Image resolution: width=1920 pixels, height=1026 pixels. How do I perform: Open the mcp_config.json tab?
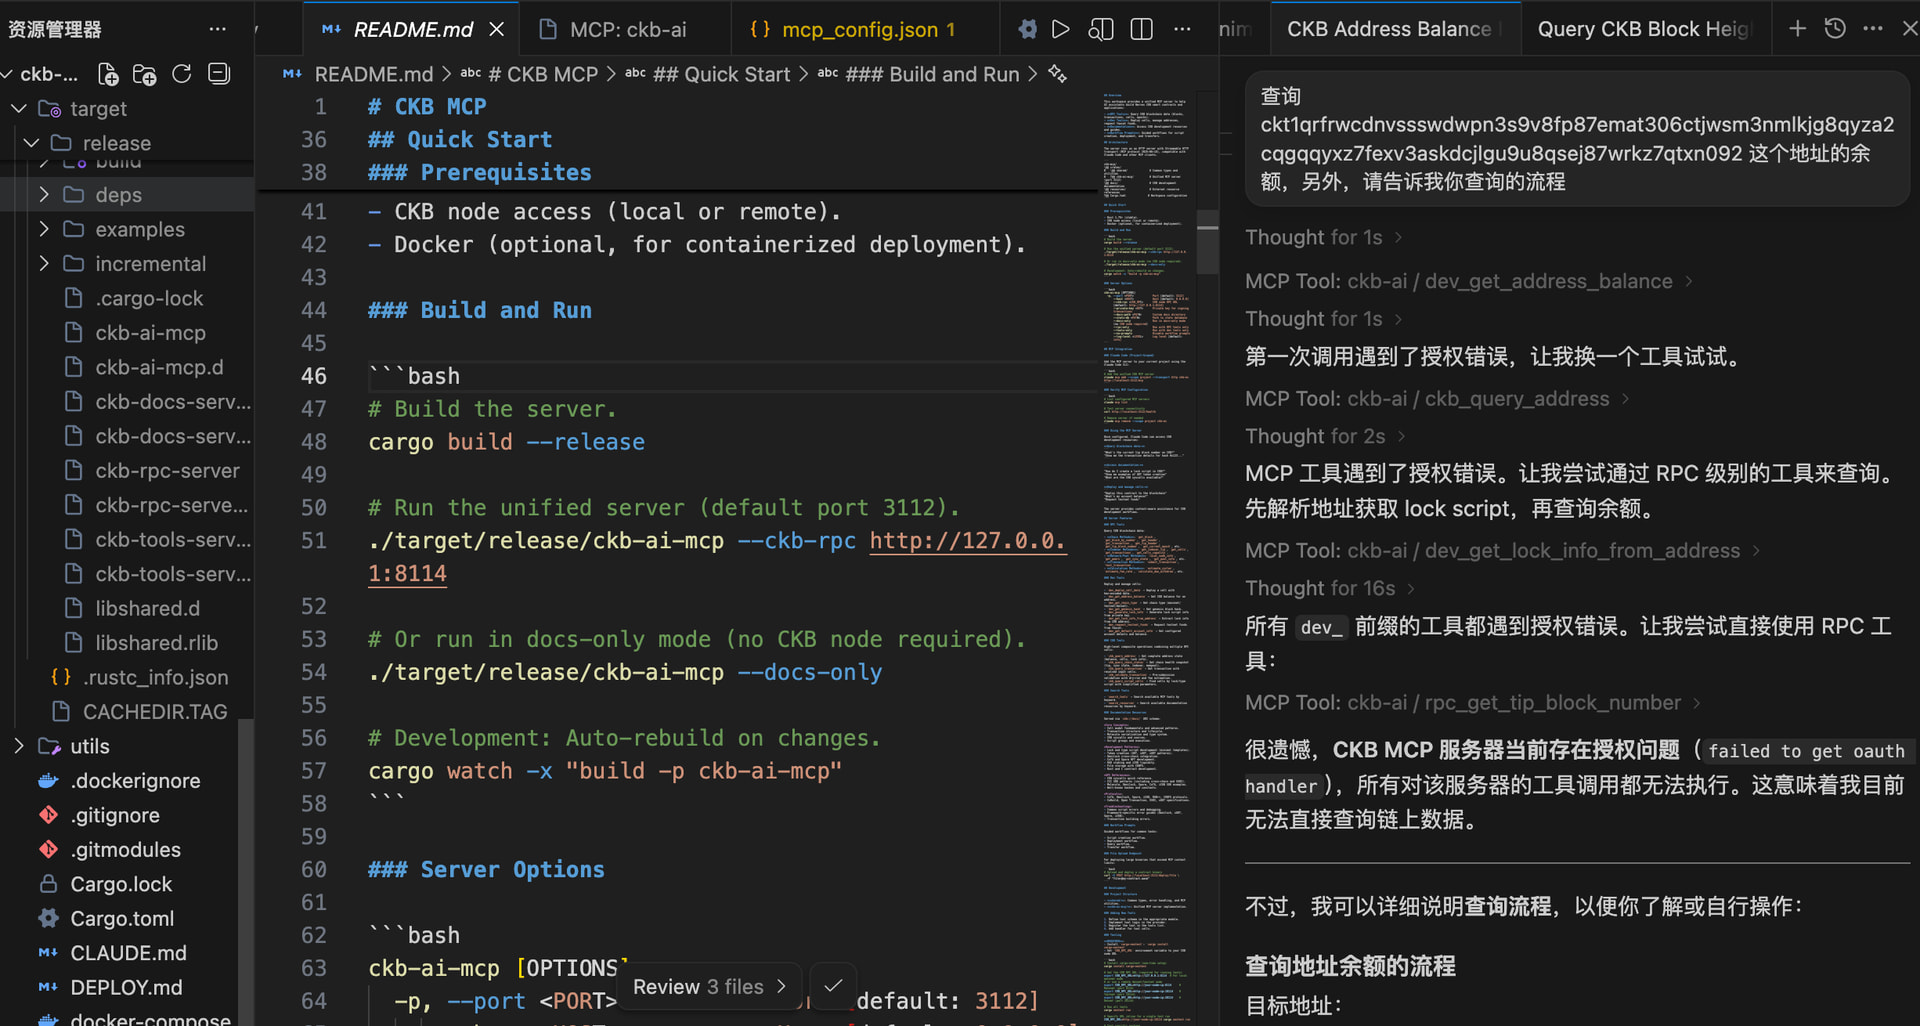click(866, 30)
